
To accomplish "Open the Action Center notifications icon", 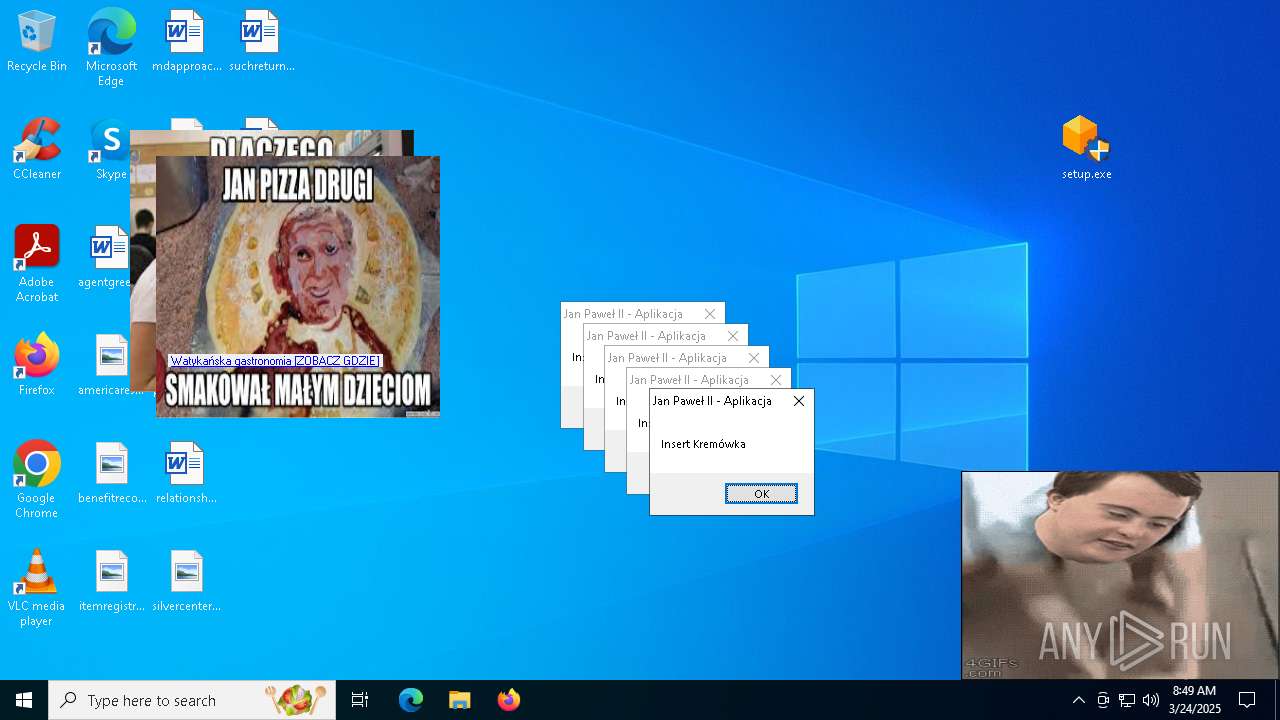I will (x=1247, y=700).
